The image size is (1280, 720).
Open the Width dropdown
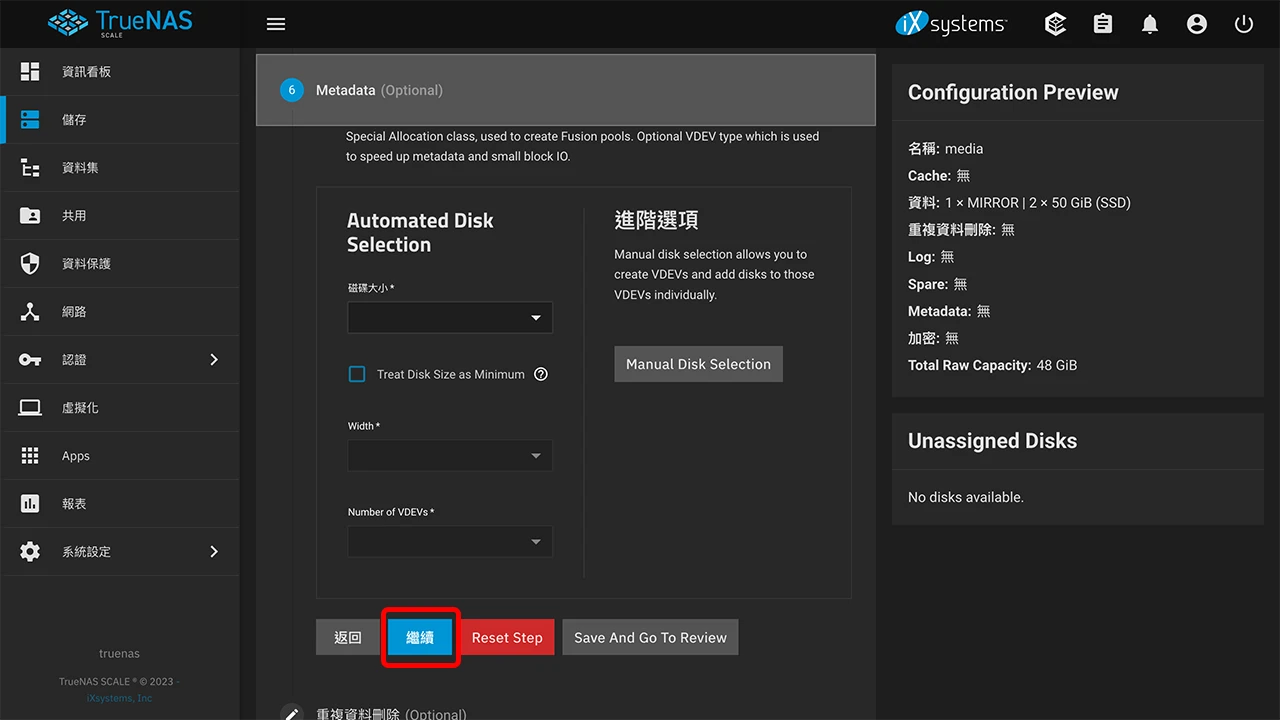449,455
